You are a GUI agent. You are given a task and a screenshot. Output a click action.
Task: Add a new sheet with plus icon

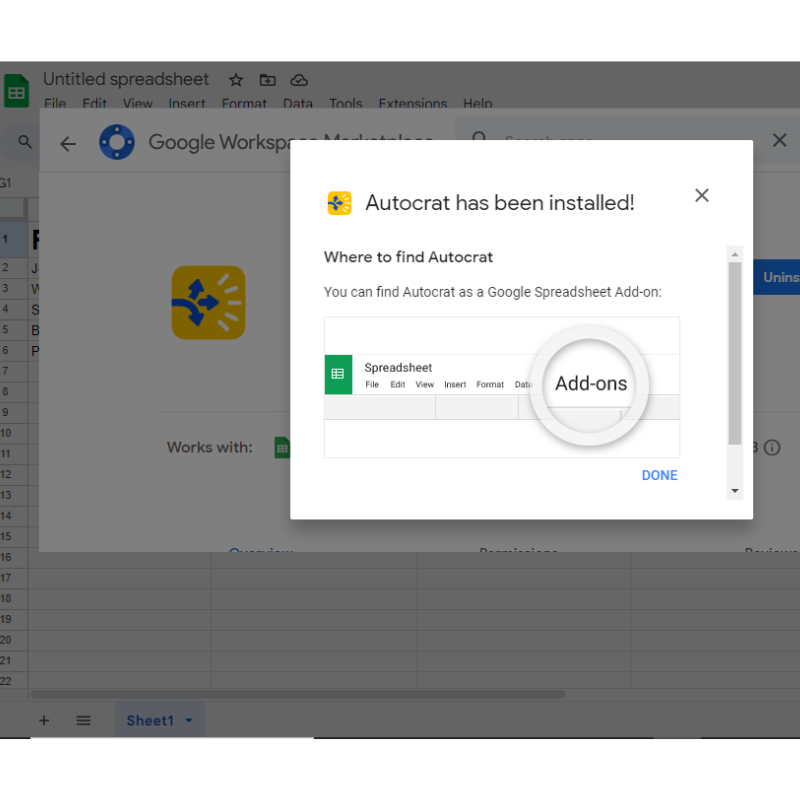tap(44, 720)
